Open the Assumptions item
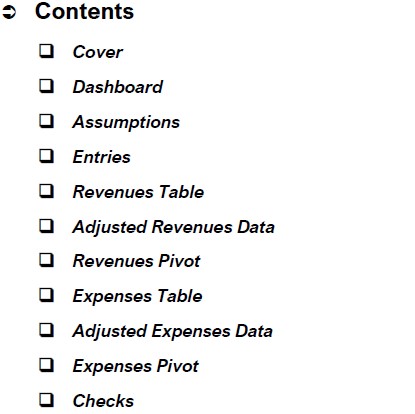415x414 pixels. pyautogui.click(x=126, y=122)
